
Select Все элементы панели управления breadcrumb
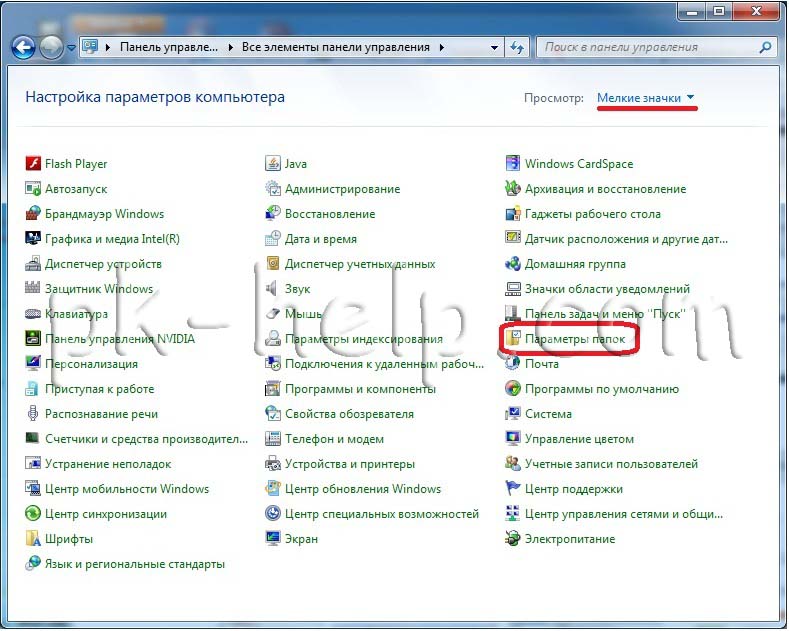pos(336,47)
